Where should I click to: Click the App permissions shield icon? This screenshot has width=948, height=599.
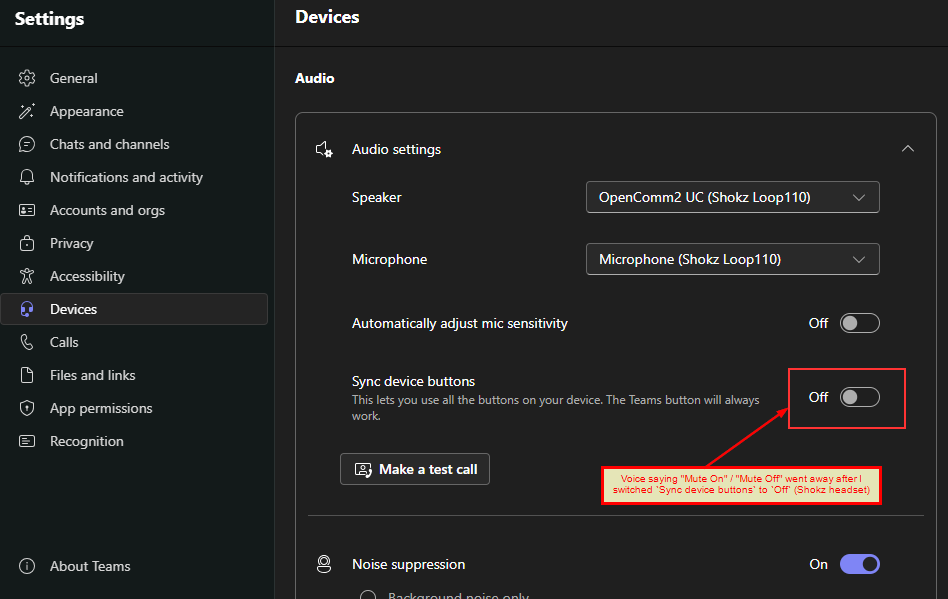[27, 408]
